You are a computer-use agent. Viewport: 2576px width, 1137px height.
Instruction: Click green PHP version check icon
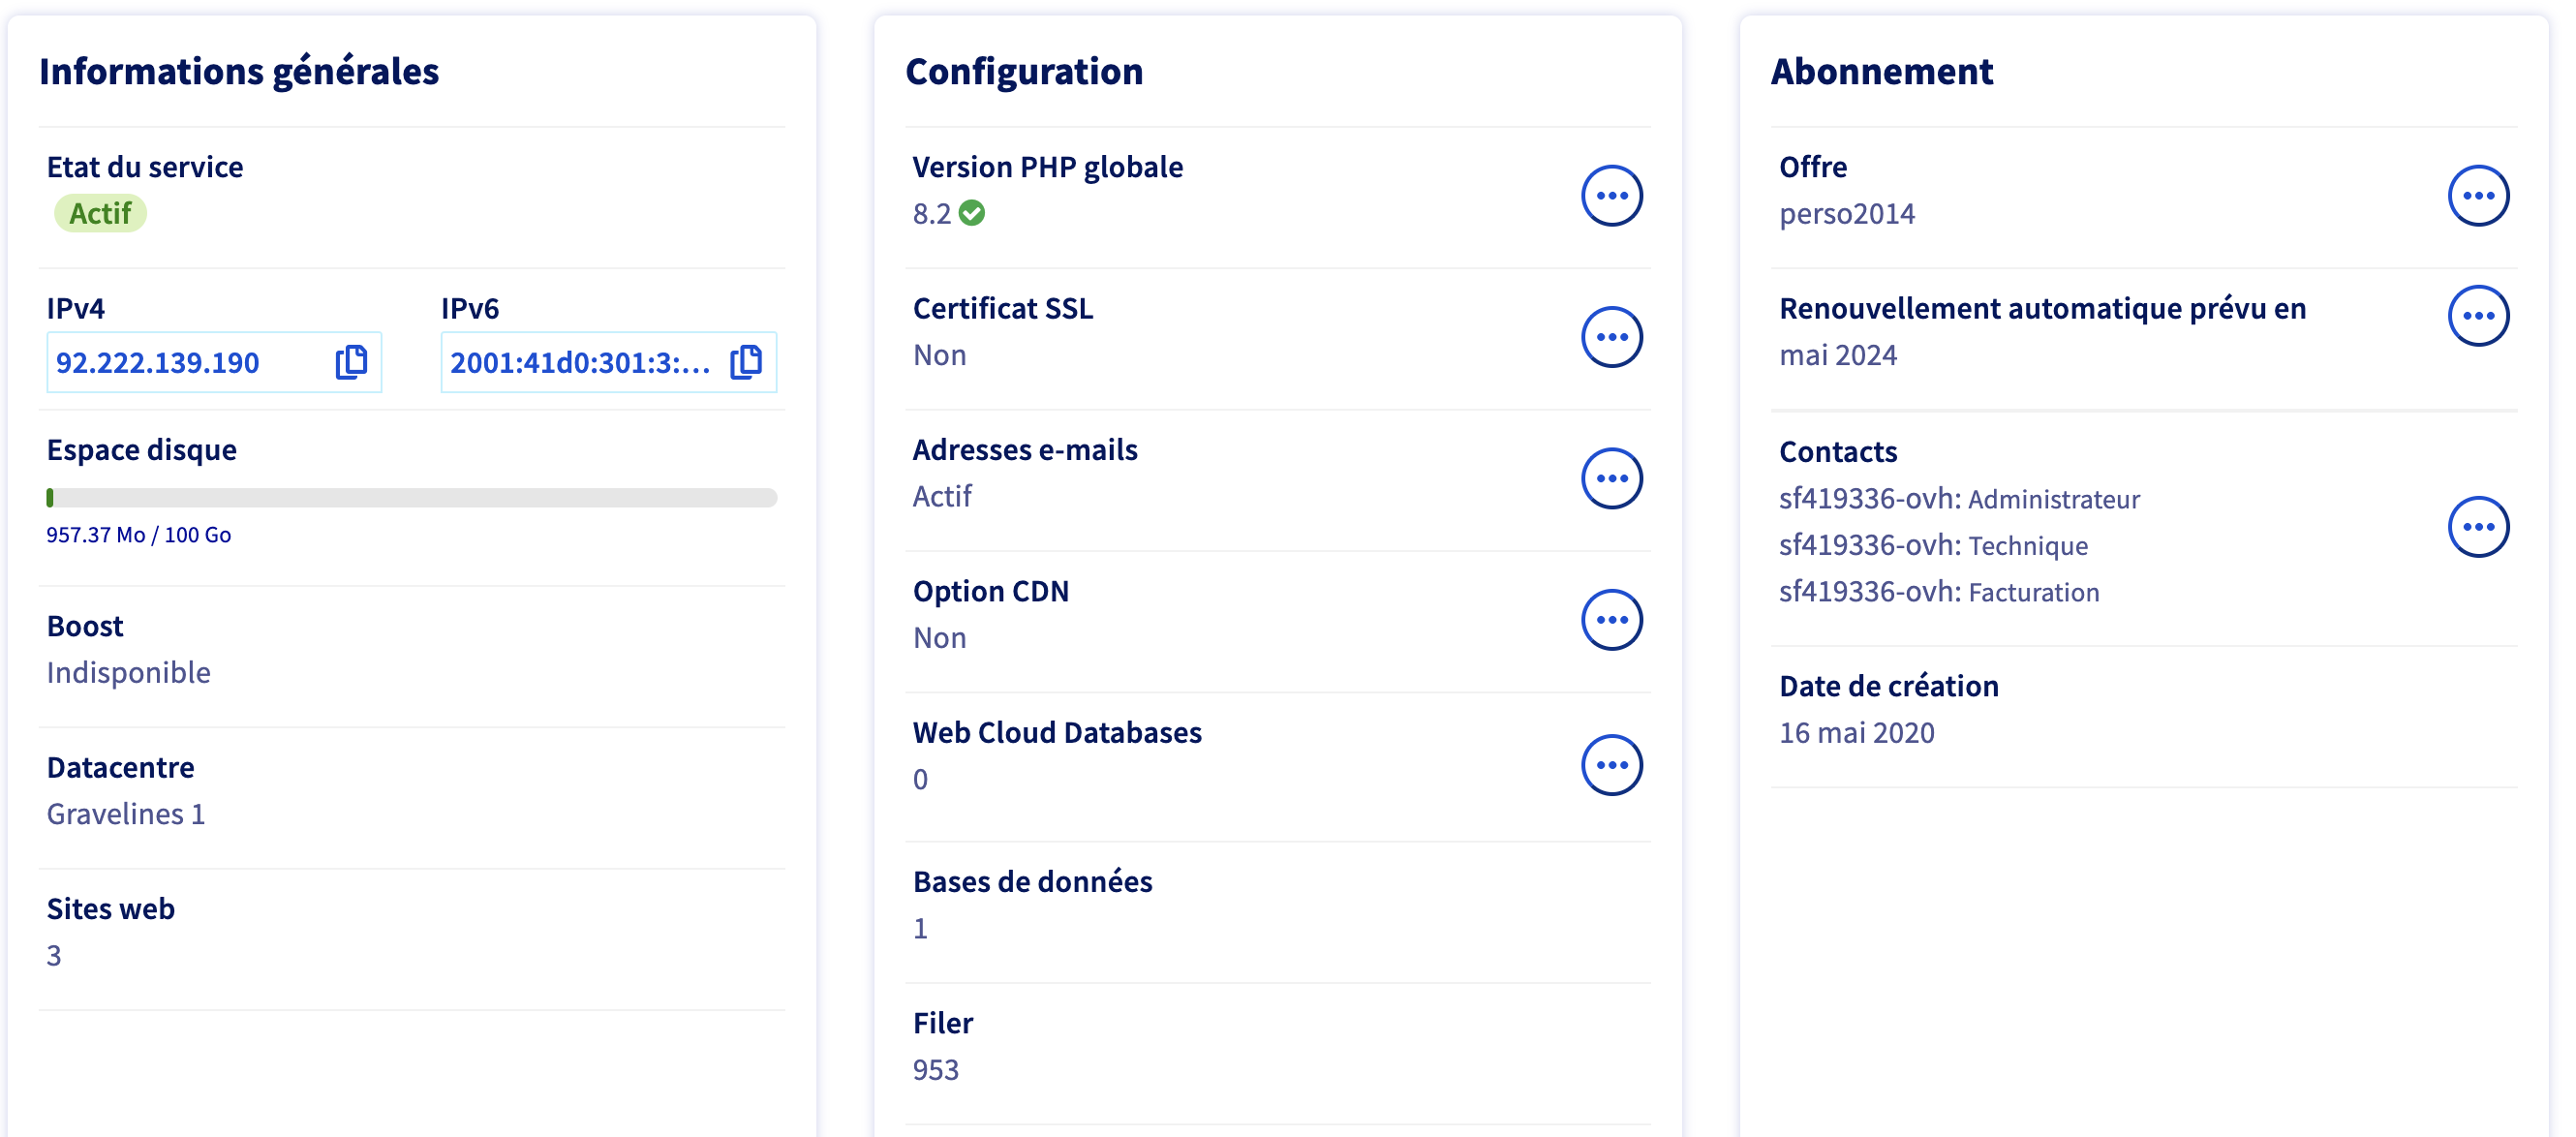(971, 213)
